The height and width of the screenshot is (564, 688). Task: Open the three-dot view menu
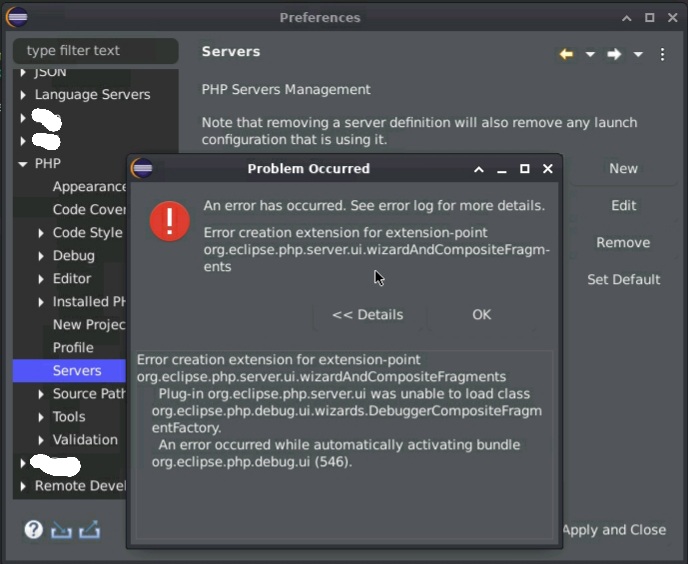(x=663, y=54)
